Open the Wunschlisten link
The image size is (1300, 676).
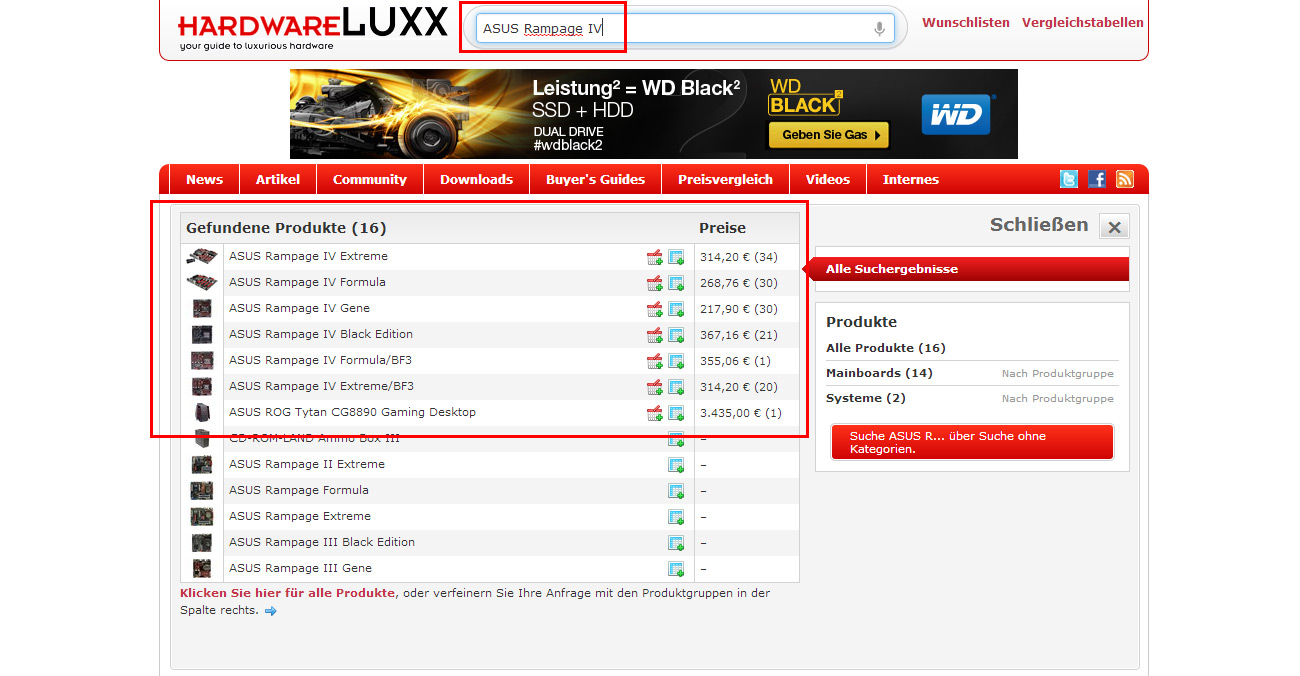point(966,22)
